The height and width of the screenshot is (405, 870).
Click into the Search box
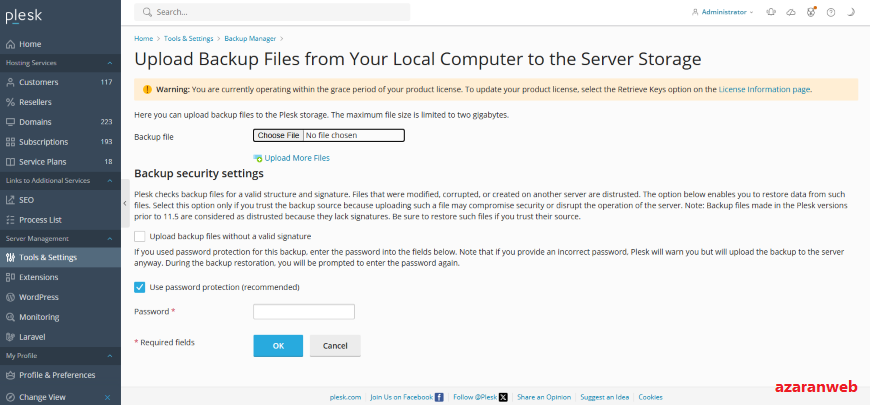coord(272,12)
